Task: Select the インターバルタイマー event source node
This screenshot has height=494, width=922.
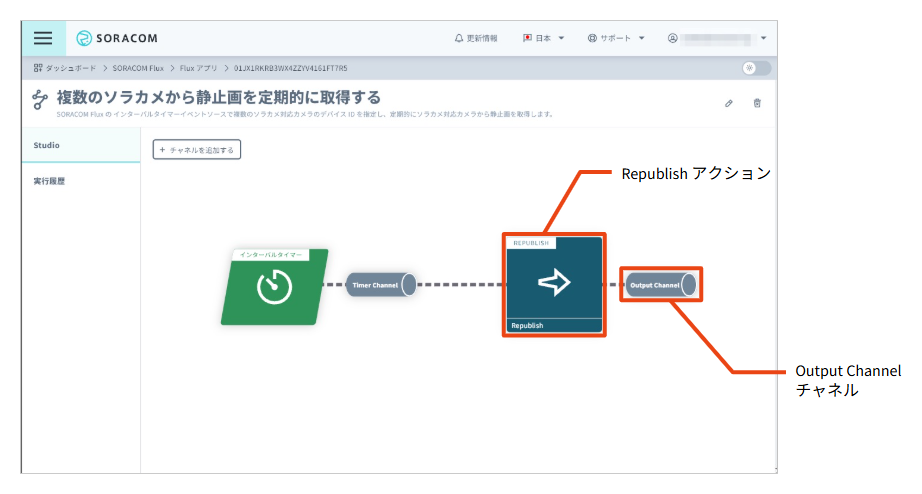Action: (x=275, y=286)
